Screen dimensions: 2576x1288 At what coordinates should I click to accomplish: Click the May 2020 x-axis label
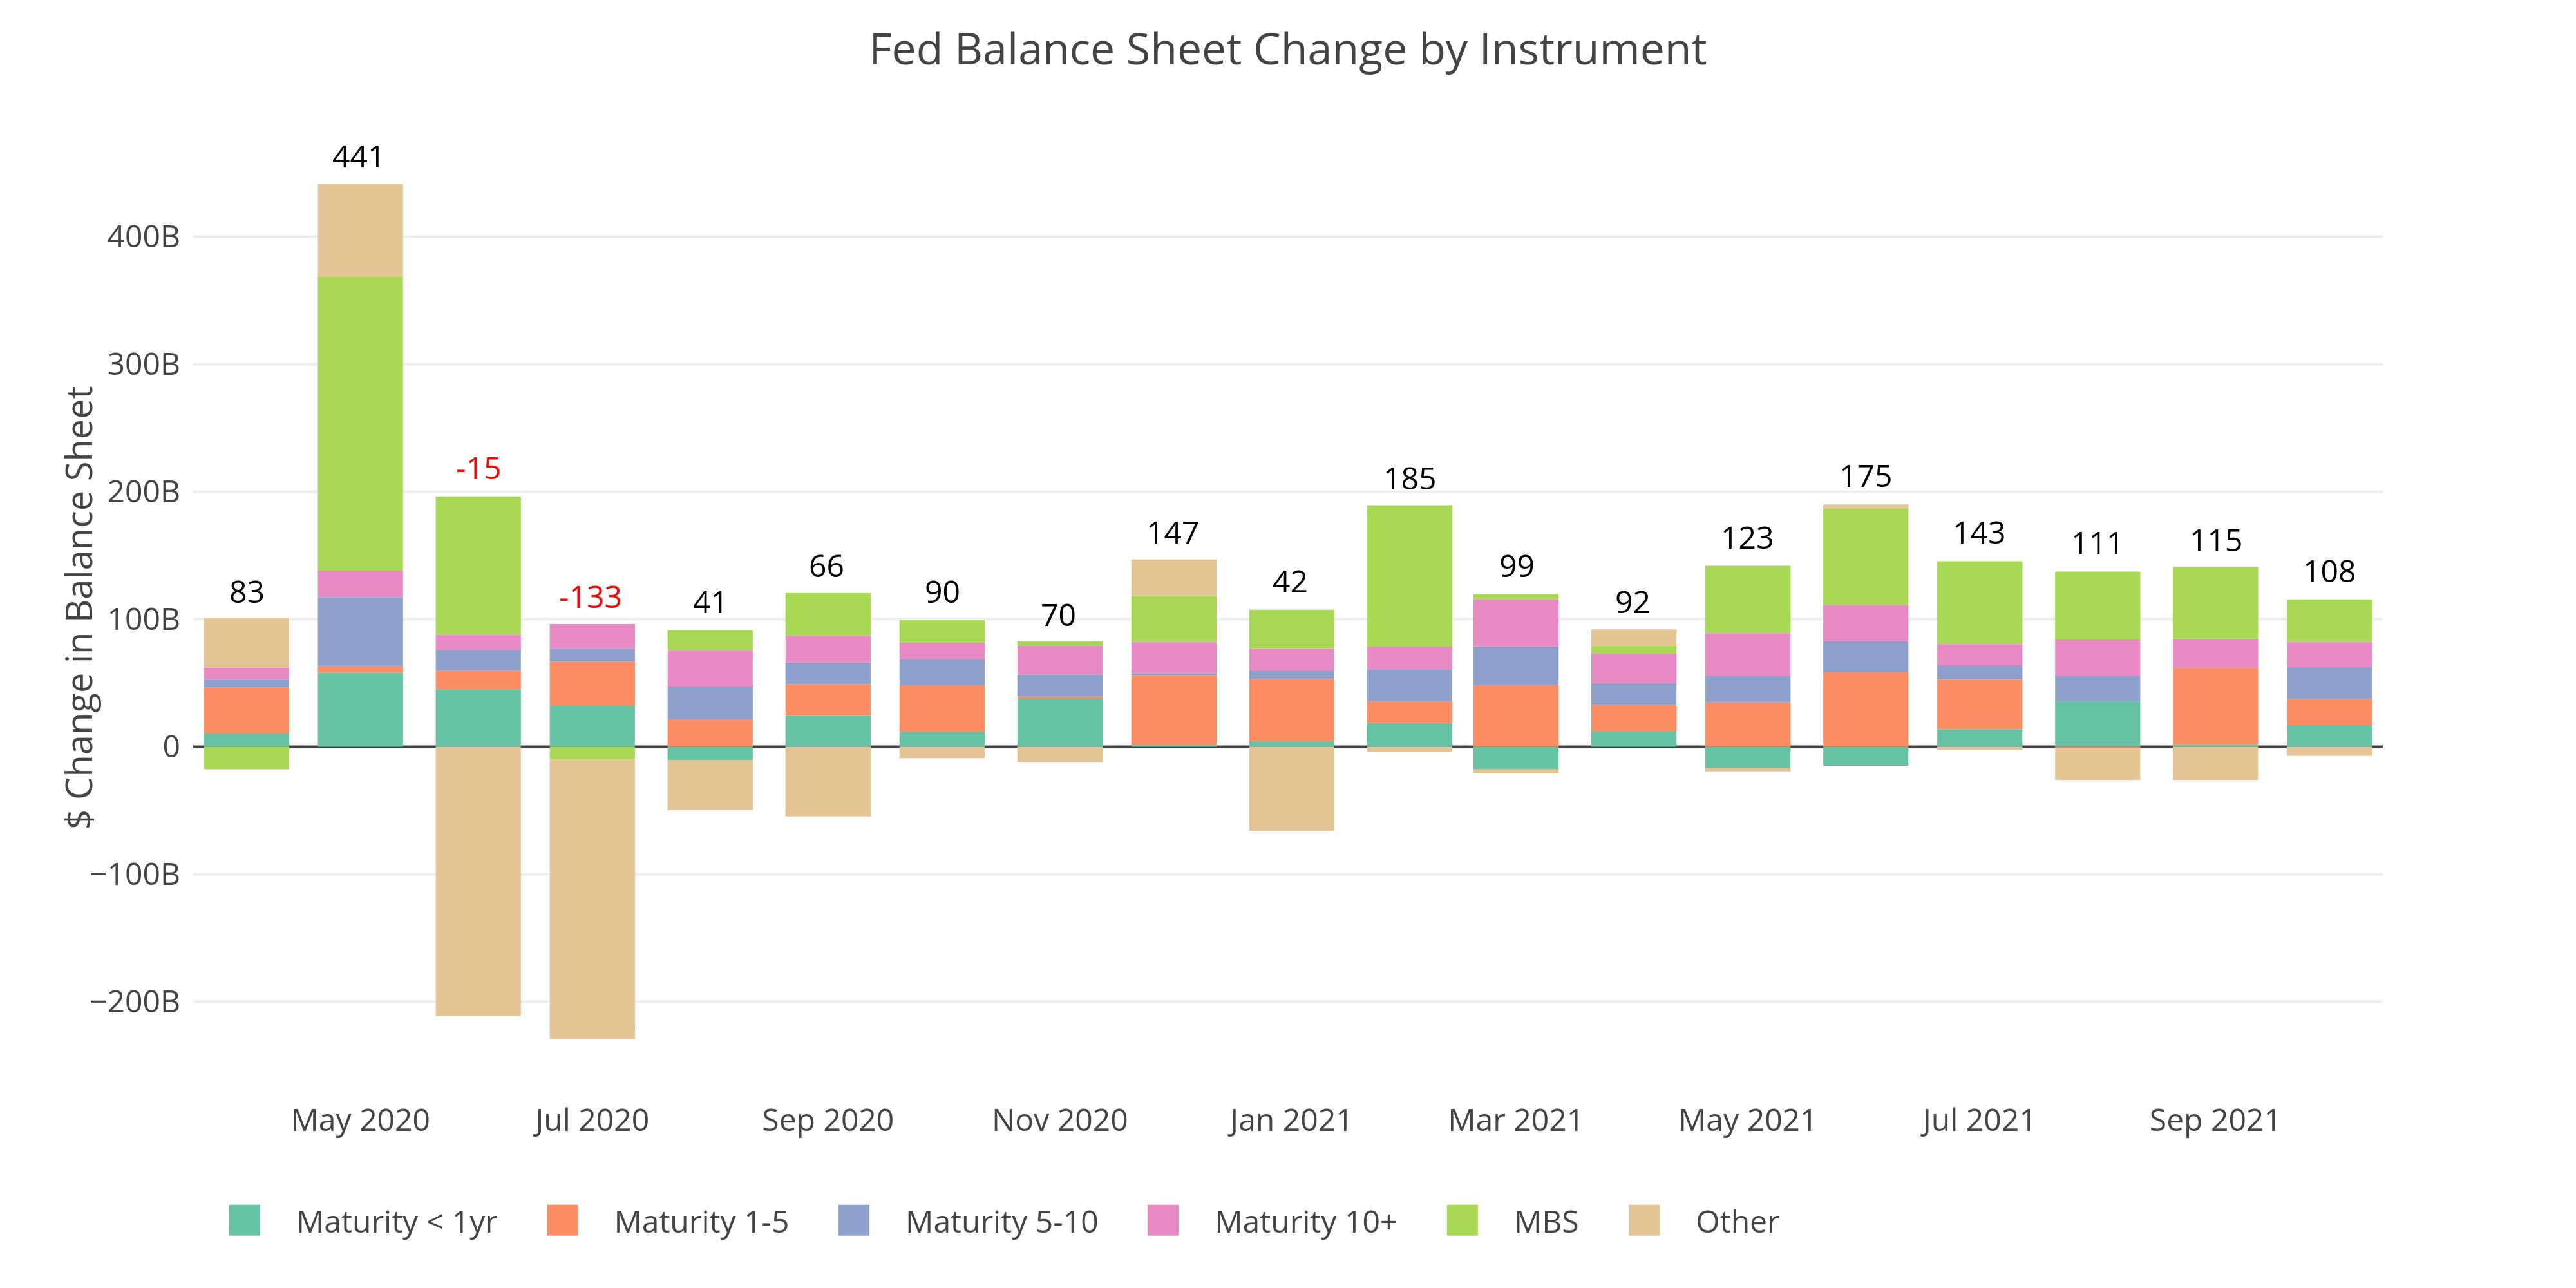pyautogui.click(x=360, y=1120)
